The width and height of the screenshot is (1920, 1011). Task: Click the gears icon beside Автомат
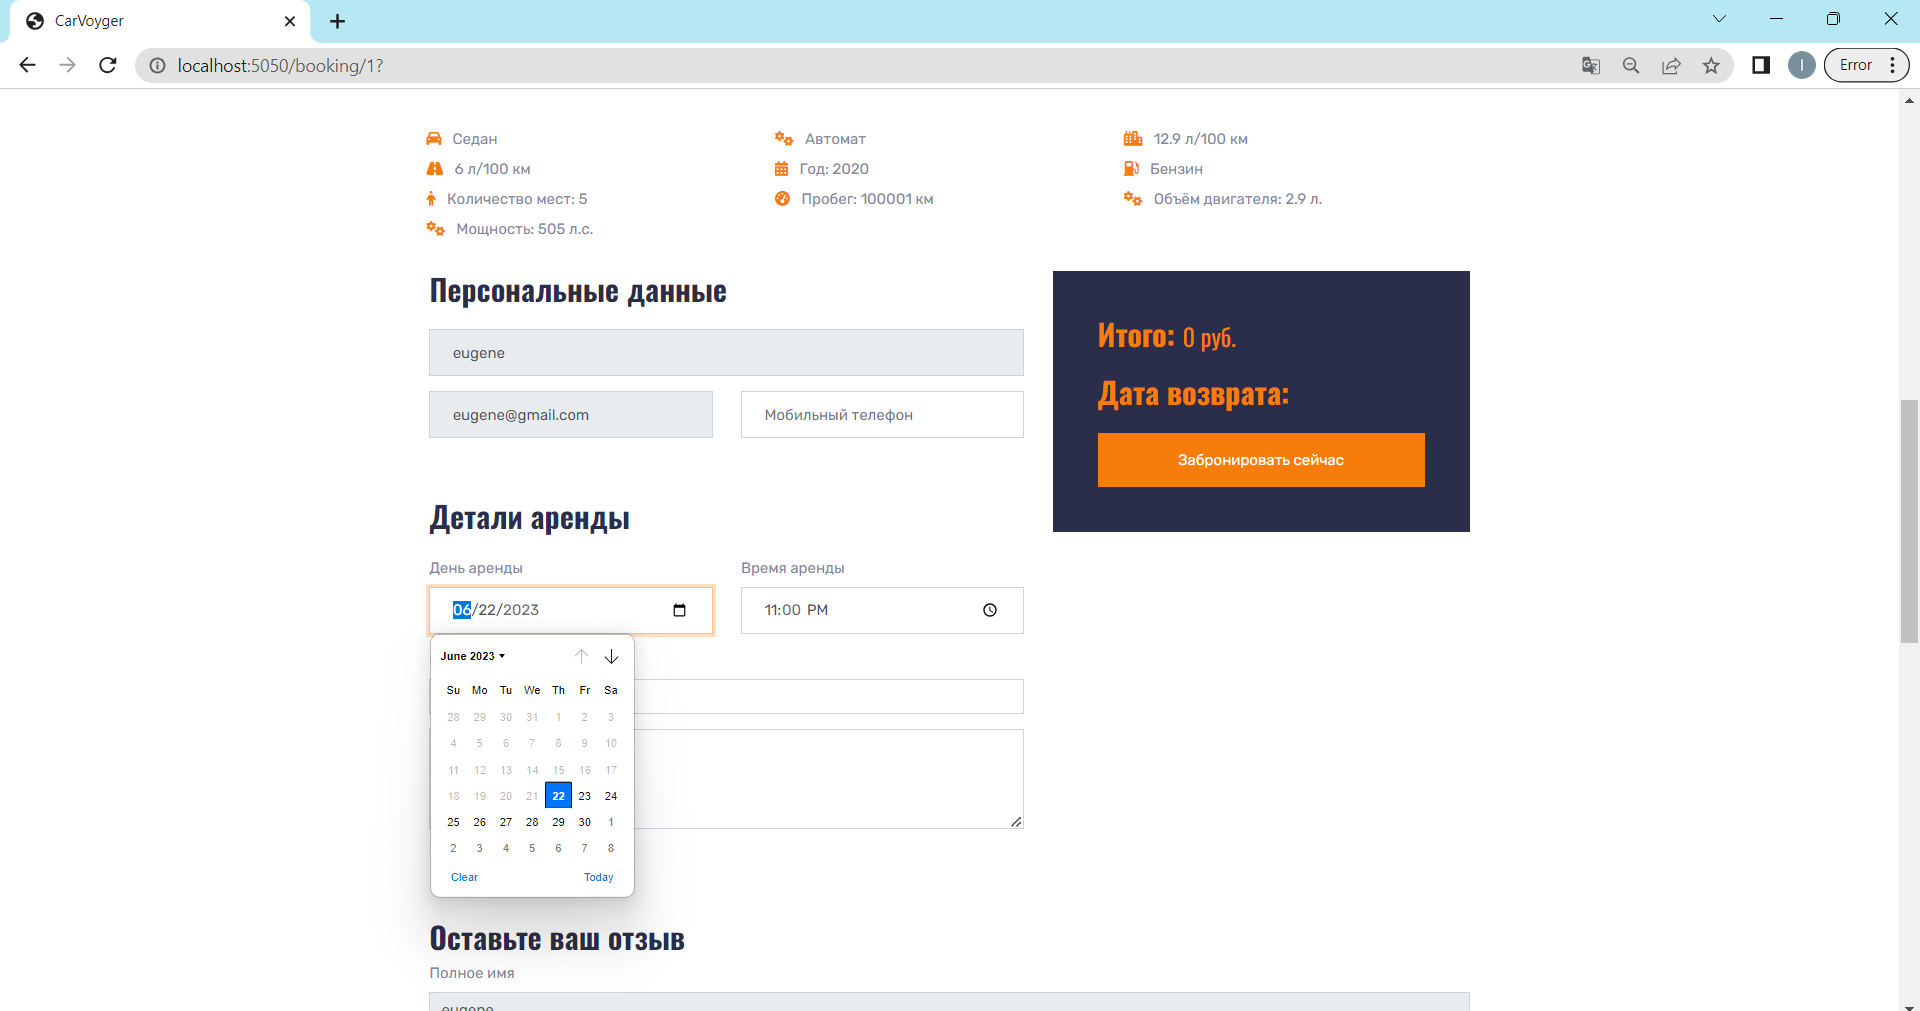pos(783,139)
